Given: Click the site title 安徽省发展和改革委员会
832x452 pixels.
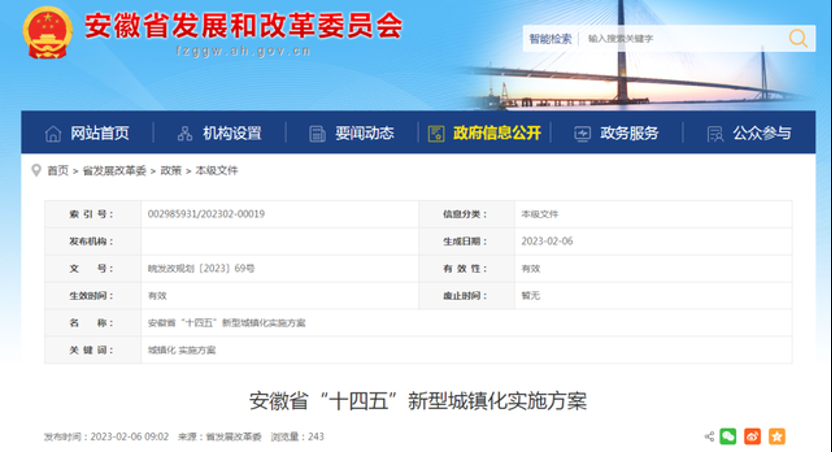Looking at the screenshot, I should 243,26.
